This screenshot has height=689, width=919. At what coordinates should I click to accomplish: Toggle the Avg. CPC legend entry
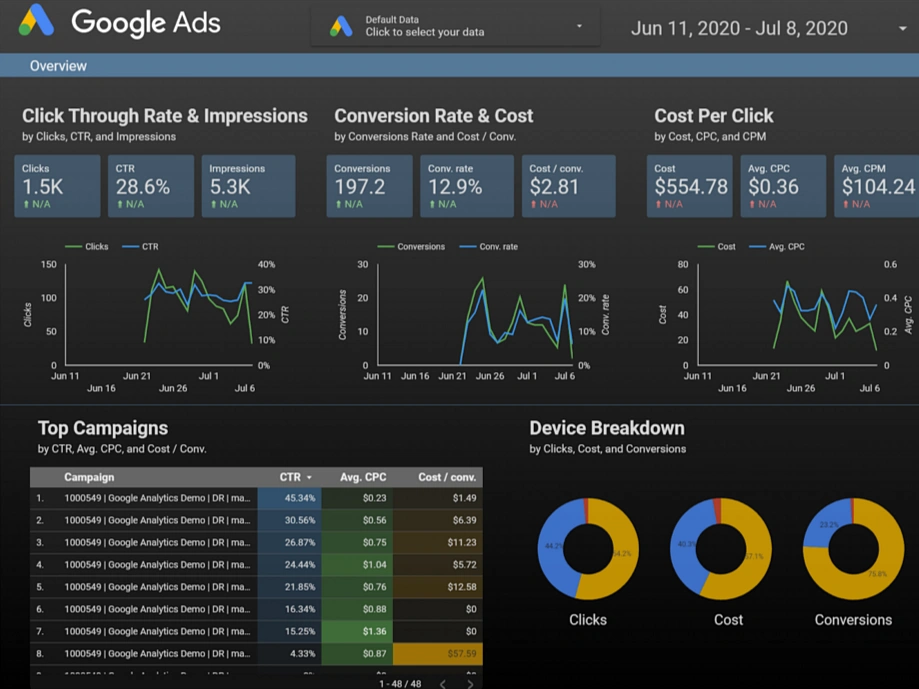tap(777, 247)
